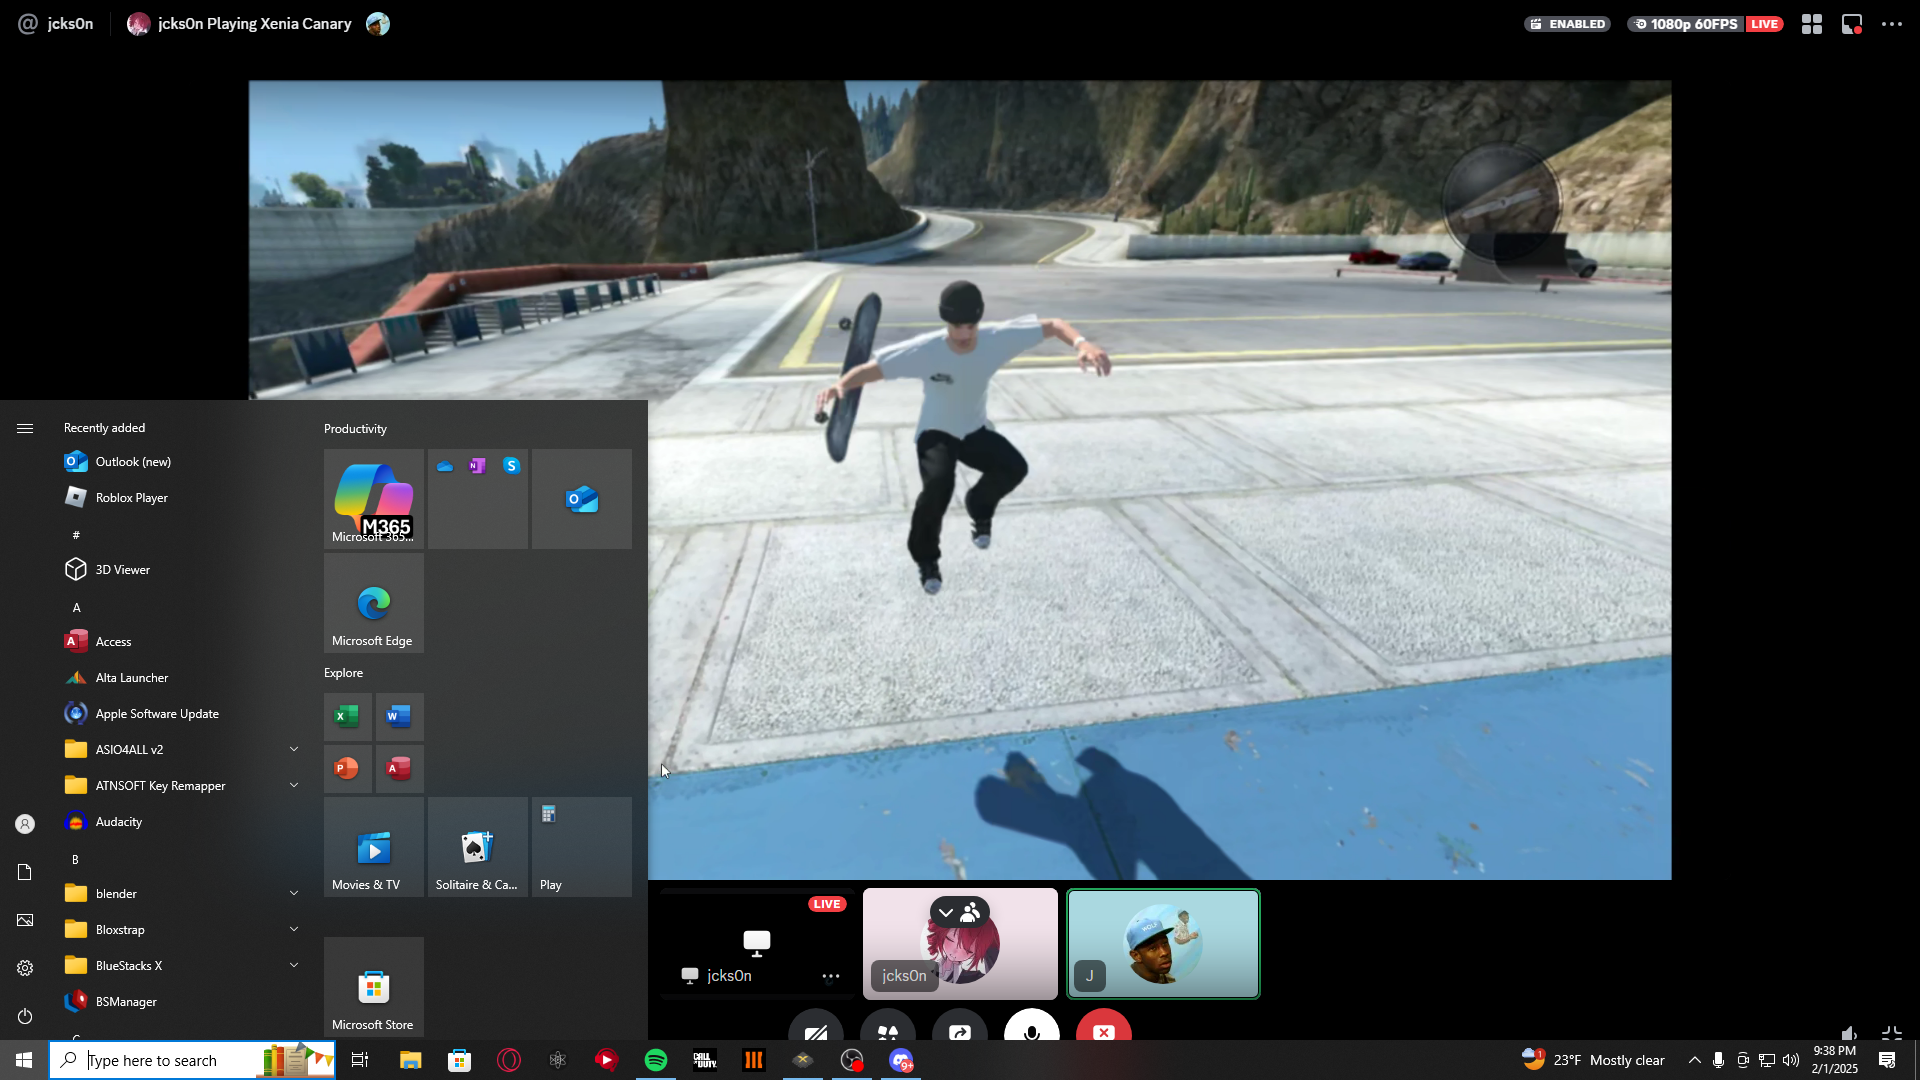Click the red disconnect call button
Image resolution: width=1920 pixels, height=1080 pixels.
1103,1029
